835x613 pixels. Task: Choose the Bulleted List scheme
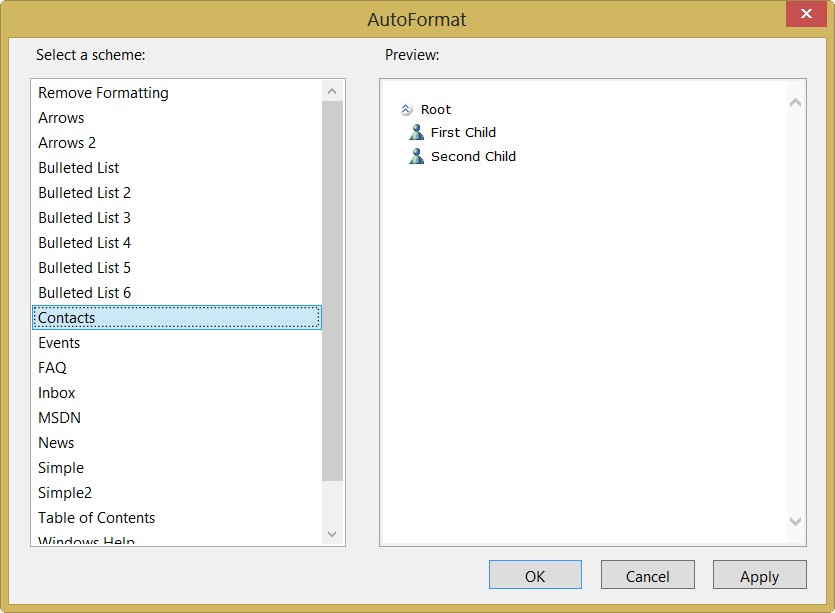(177, 168)
